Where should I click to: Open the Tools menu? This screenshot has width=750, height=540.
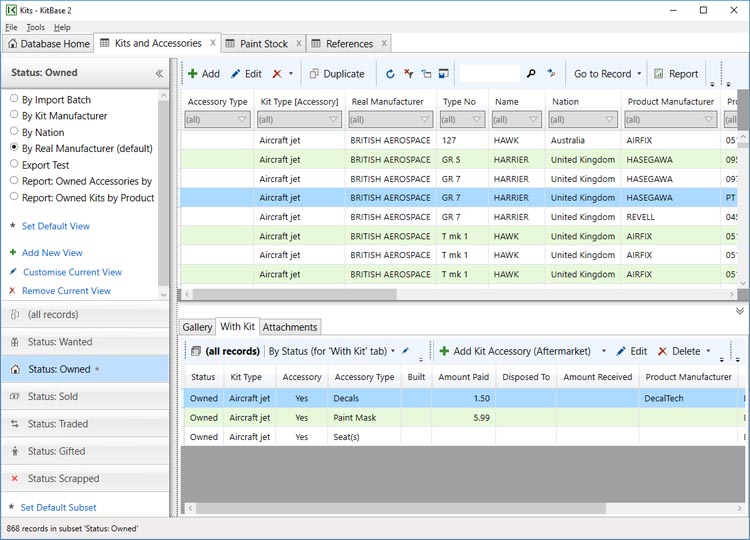click(x=35, y=27)
